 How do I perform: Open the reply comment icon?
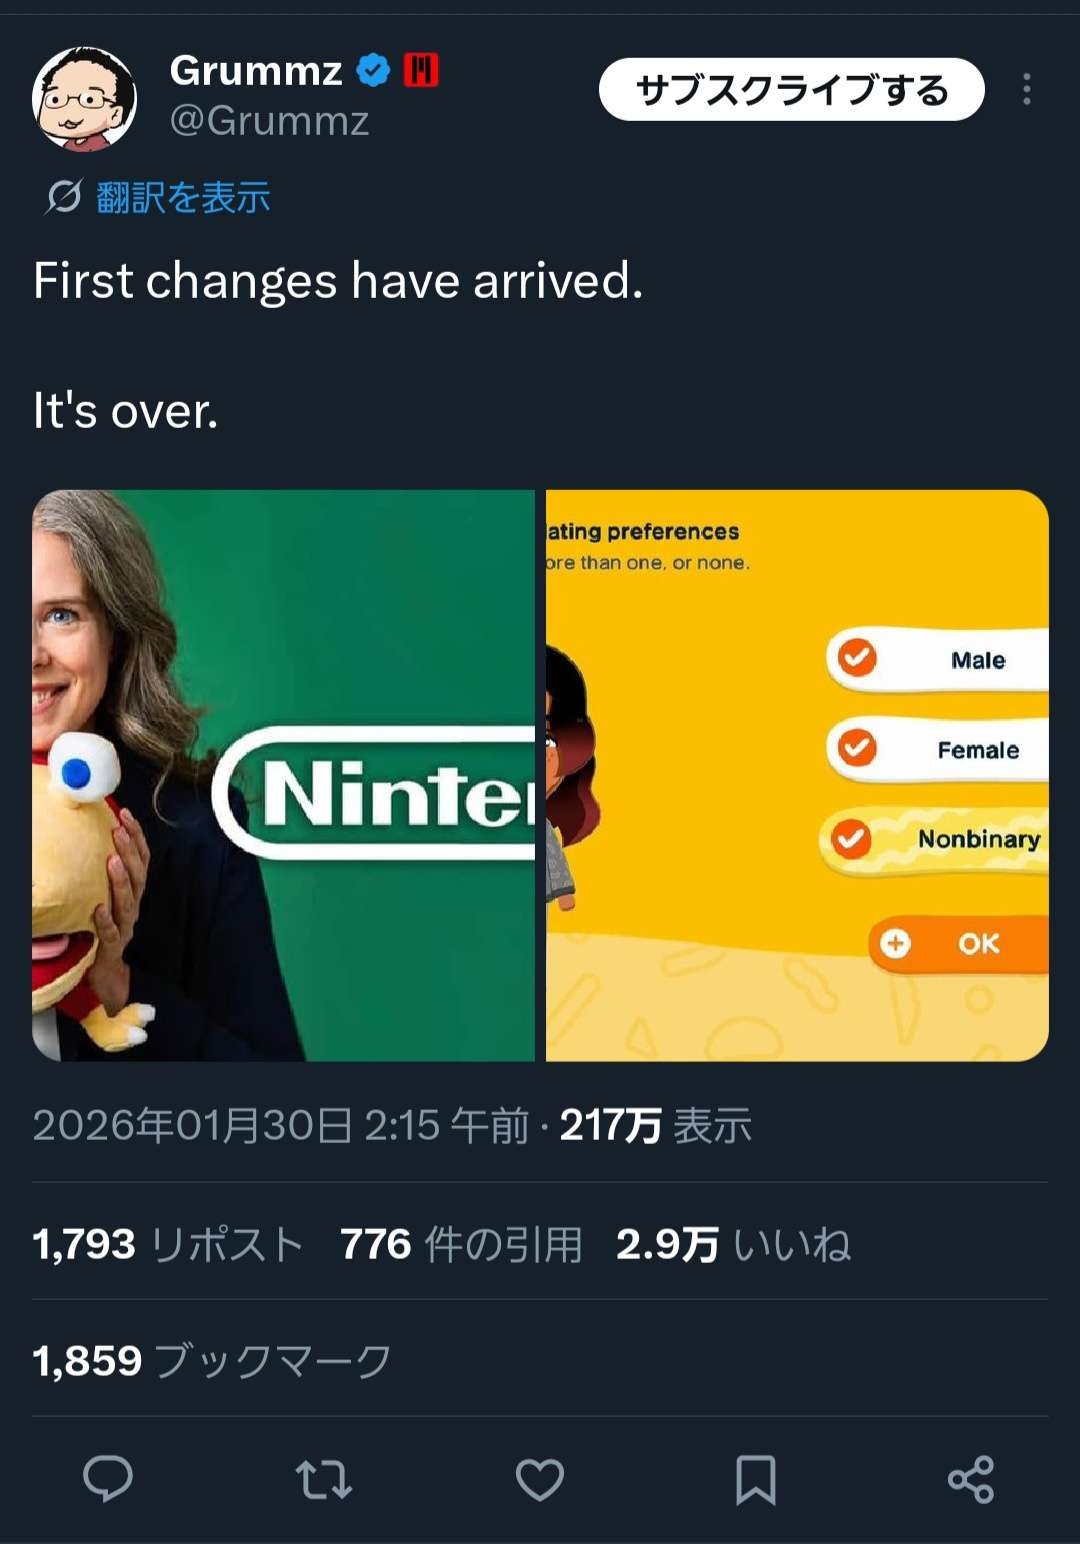click(107, 1479)
